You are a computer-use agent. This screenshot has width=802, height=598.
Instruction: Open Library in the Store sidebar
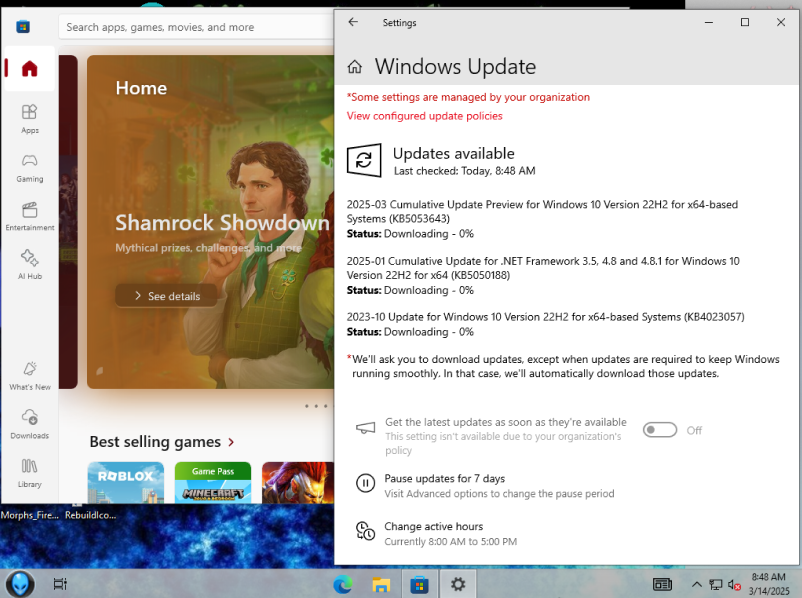29,473
